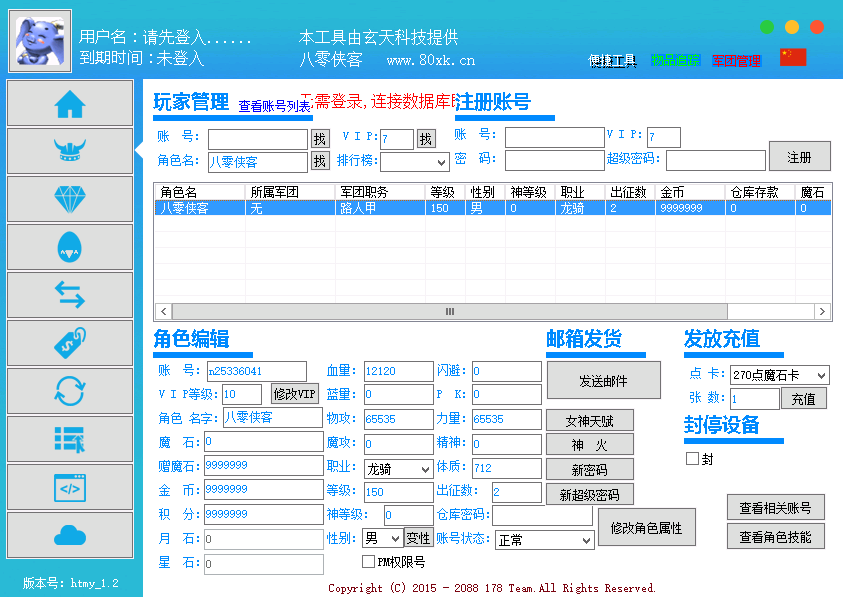Click the cloud icon at sidebar bottom
Image resolution: width=843 pixels, height=597 pixels.
click(x=68, y=535)
